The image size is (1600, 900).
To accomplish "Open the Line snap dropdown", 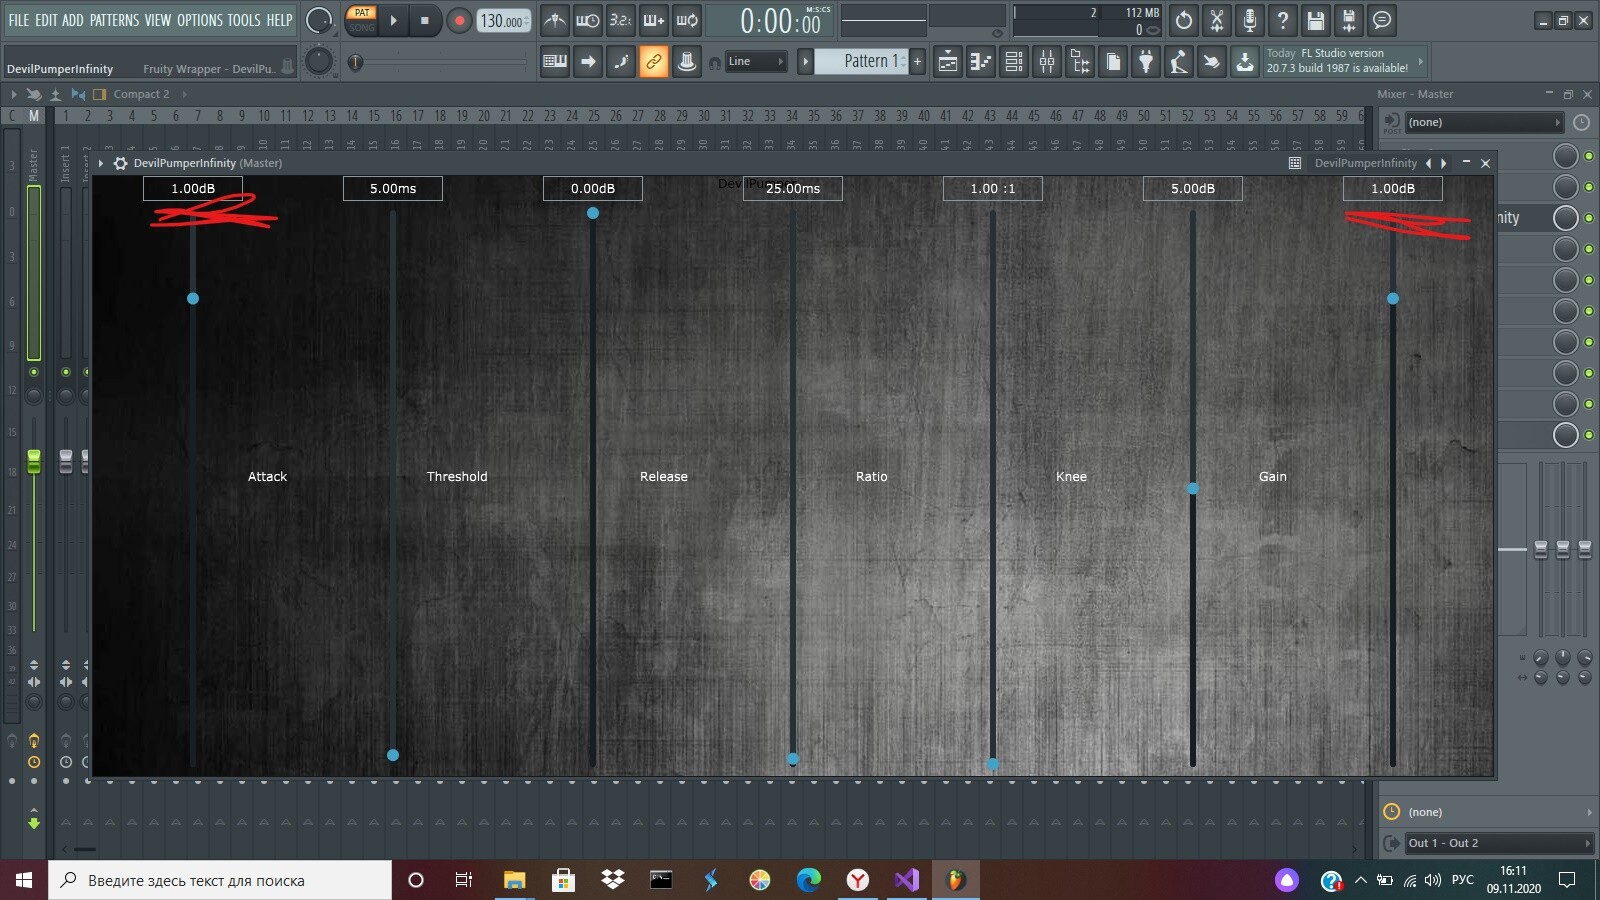I will [755, 62].
